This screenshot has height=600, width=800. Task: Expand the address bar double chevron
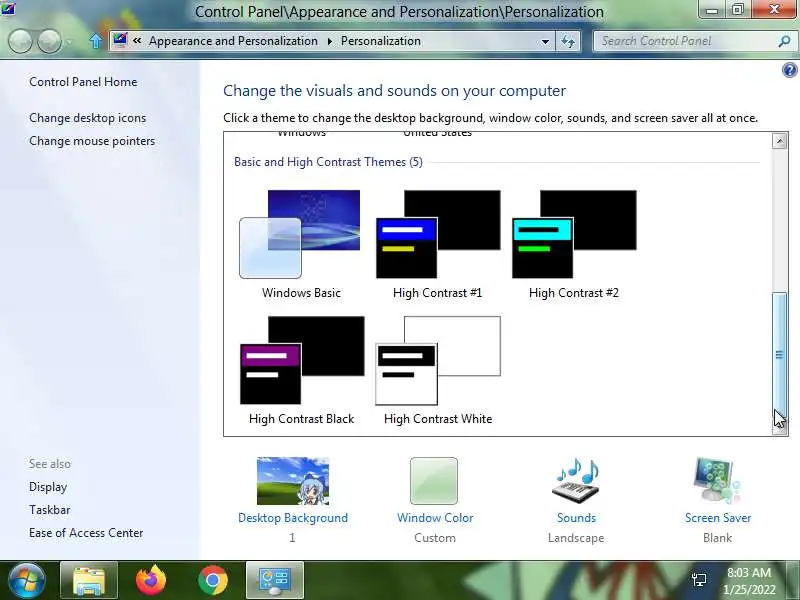pos(137,40)
